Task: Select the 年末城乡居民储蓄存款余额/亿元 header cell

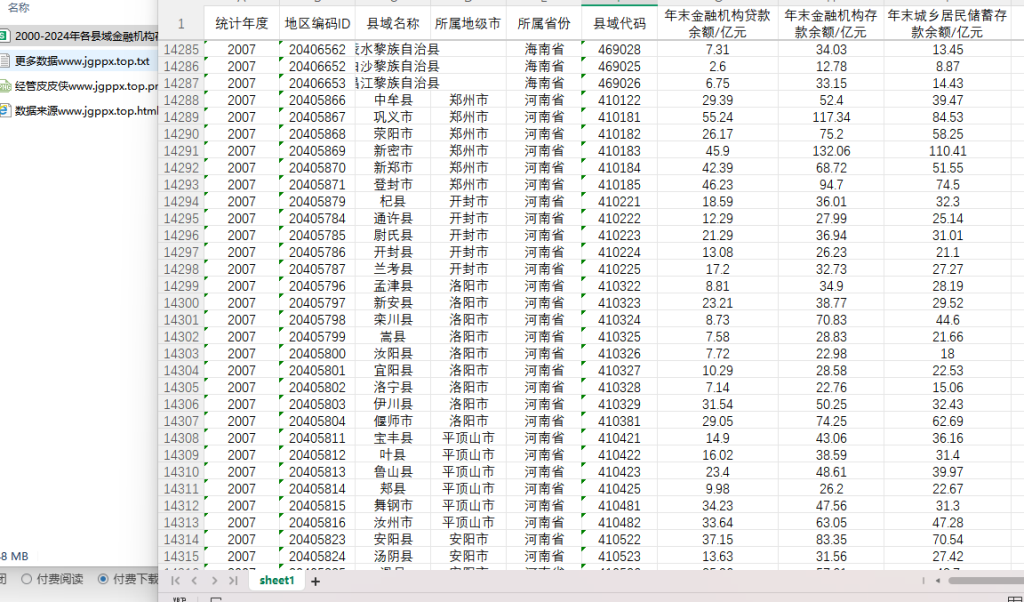Action: click(x=948, y=24)
